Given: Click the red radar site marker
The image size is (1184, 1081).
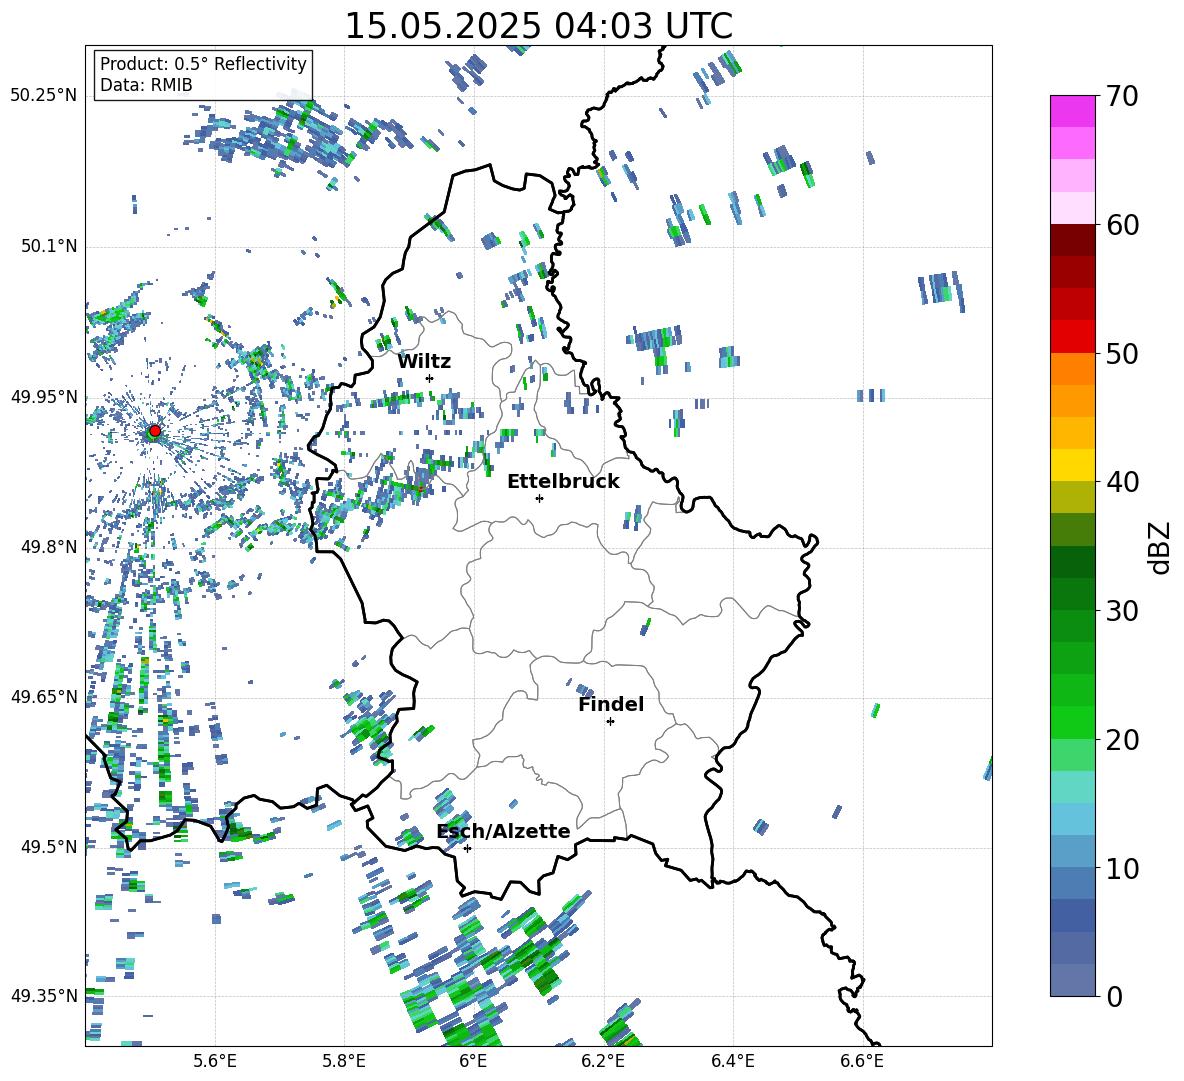Looking at the screenshot, I should pos(155,431).
